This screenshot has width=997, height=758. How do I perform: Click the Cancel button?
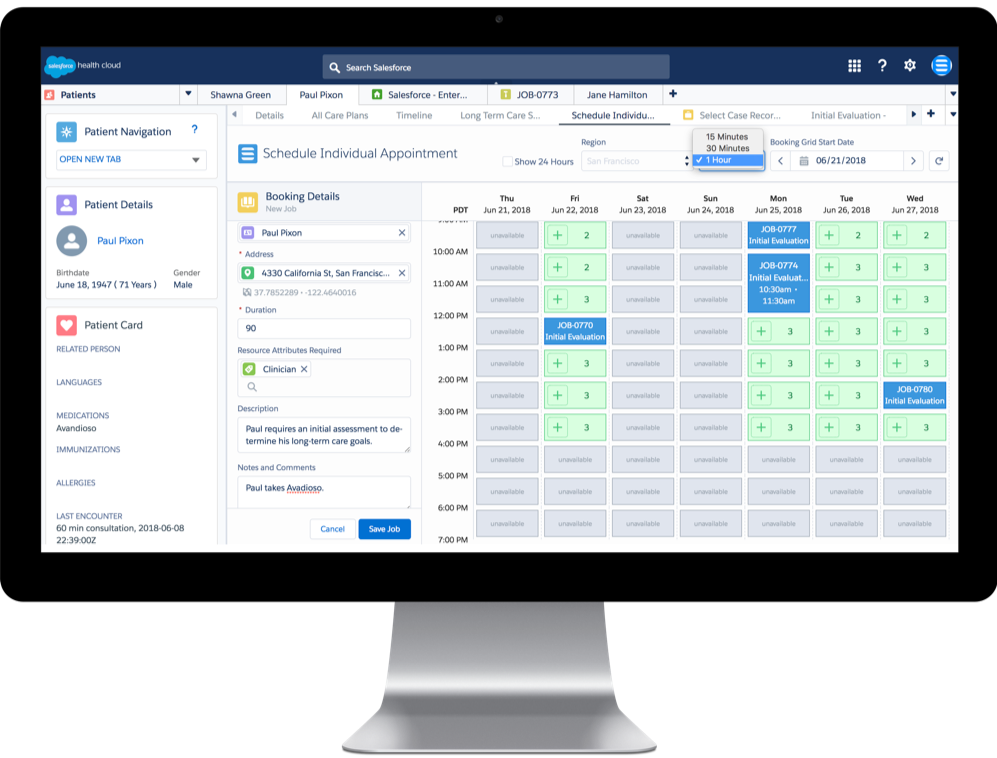[x=332, y=529]
